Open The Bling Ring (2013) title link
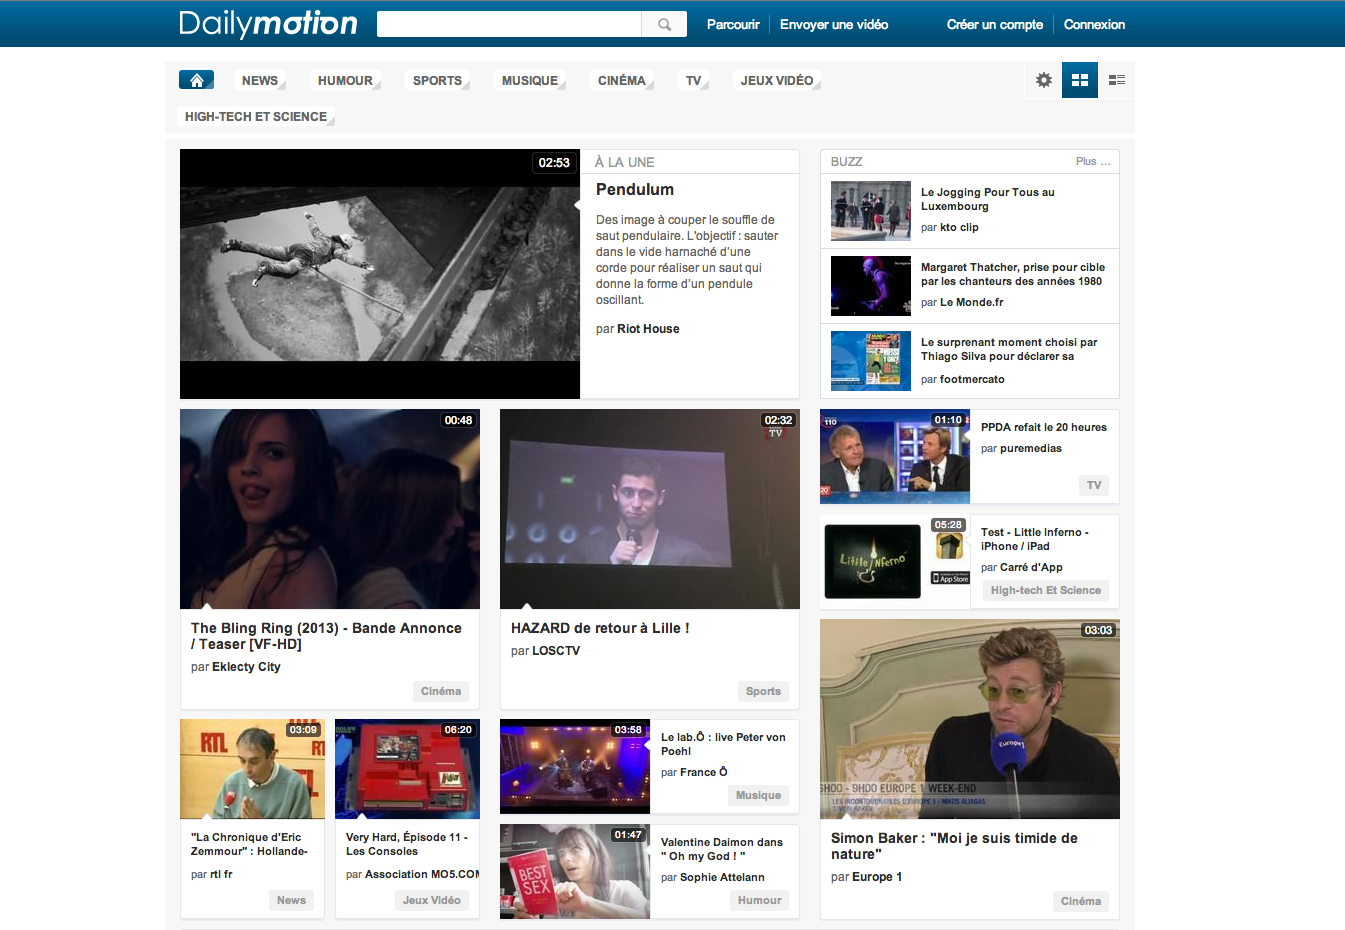The height and width of the screenshot is (930, 1345). (326, 636)
